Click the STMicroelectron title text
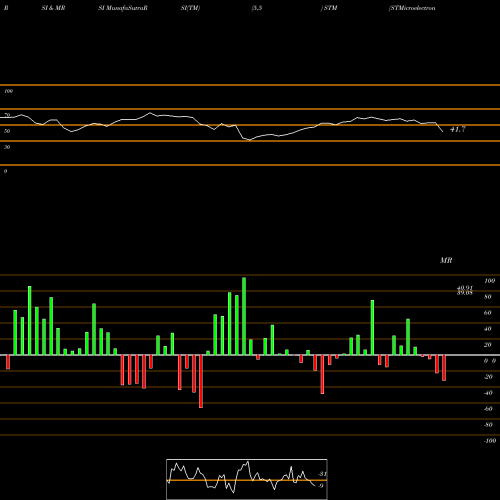This screenshot has width=500, height=500. [x=412, y=8]
